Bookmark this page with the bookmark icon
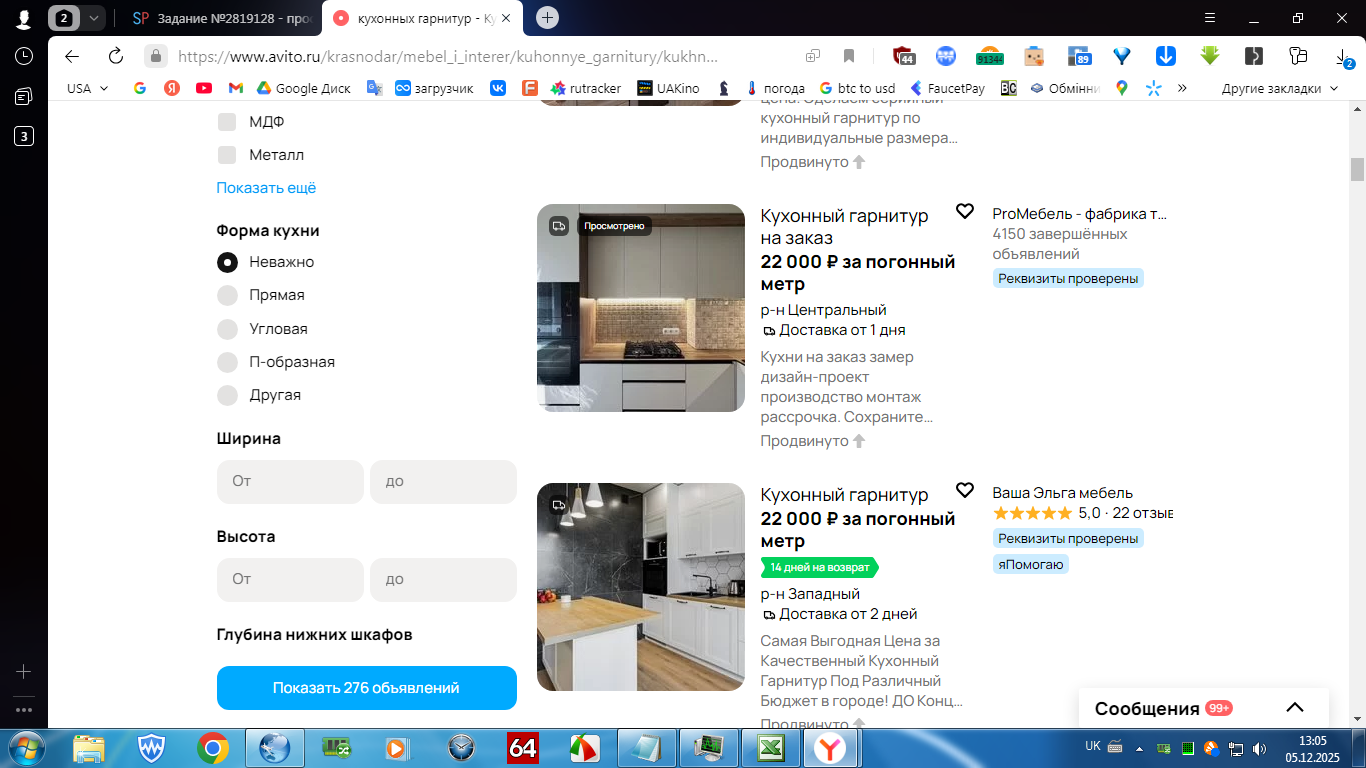 coord(849,56)
